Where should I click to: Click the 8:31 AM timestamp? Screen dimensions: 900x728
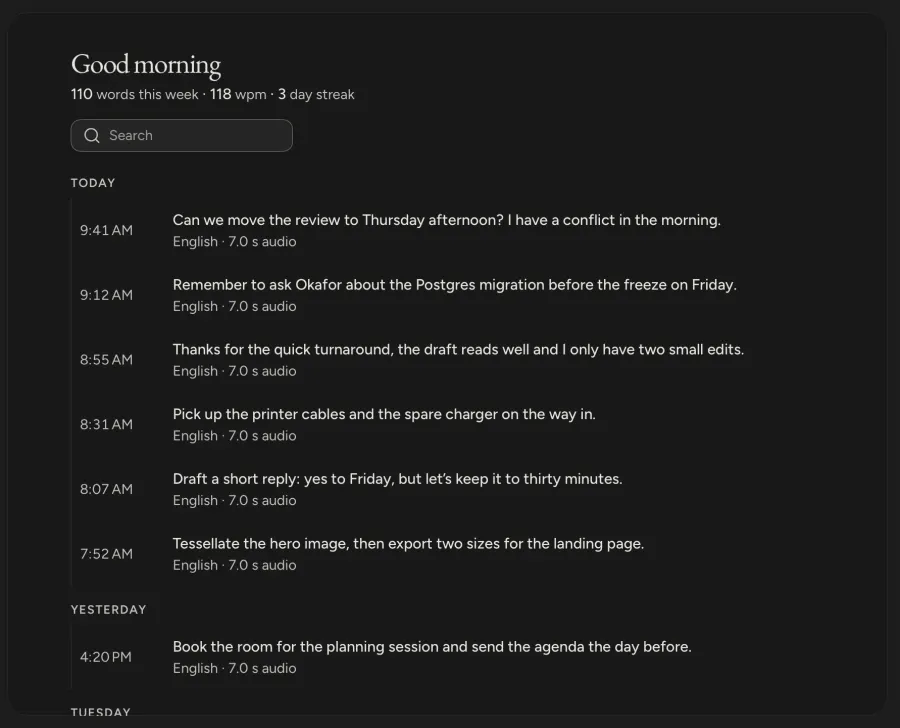[106, 424]
